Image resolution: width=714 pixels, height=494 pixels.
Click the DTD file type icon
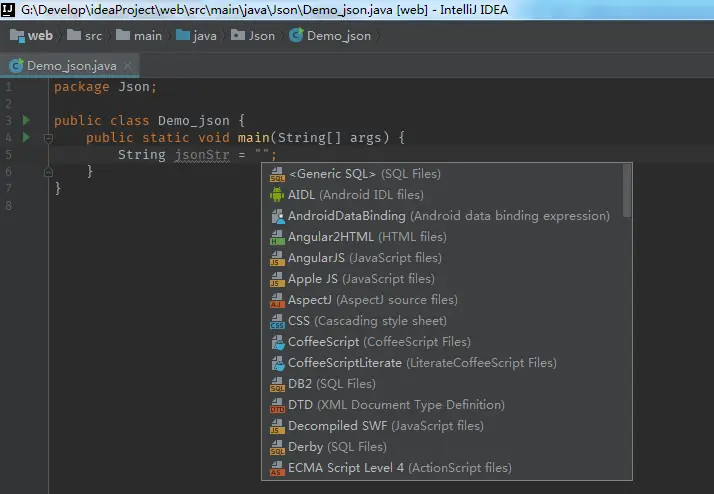(x=277, y=405)
